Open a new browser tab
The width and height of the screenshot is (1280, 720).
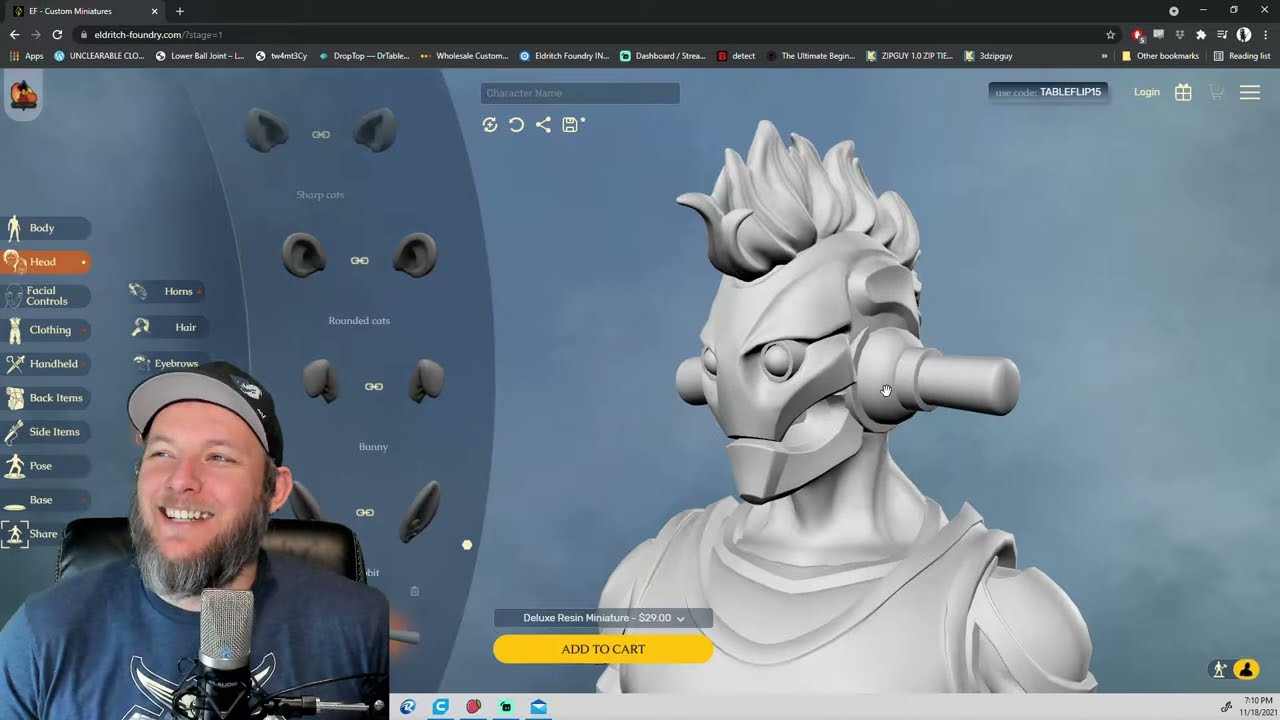tap(180, 11)
